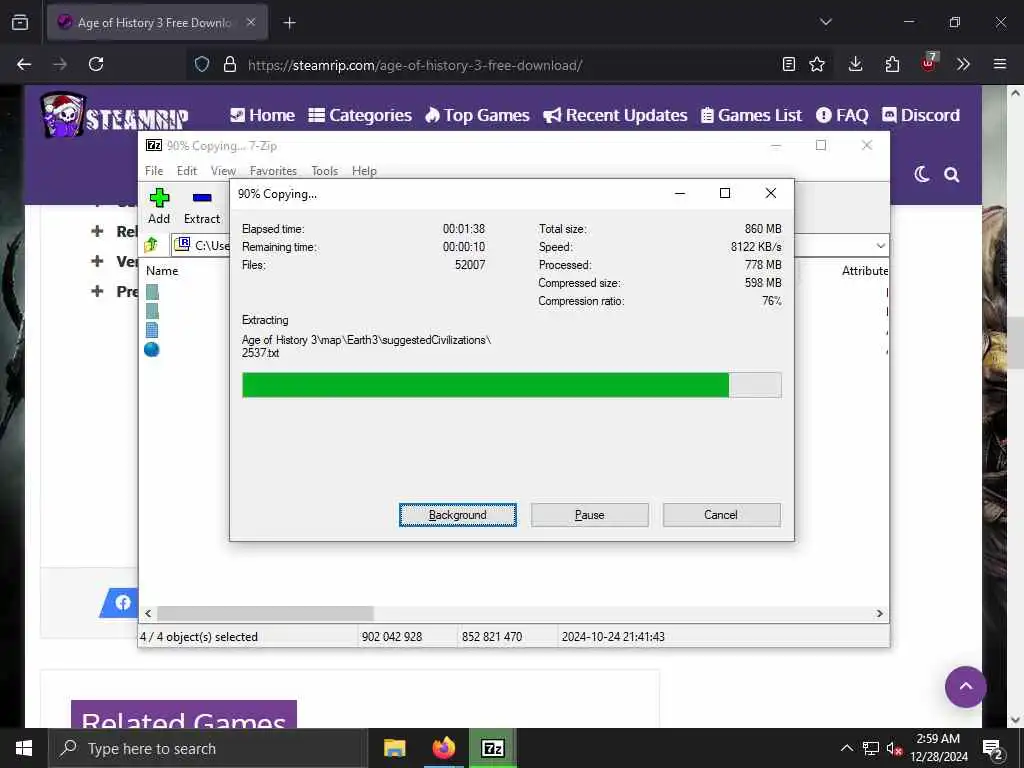The image size is (1024, 768).
Task: Open the Firefox hamburger menu
Action: coord(1000,64)
